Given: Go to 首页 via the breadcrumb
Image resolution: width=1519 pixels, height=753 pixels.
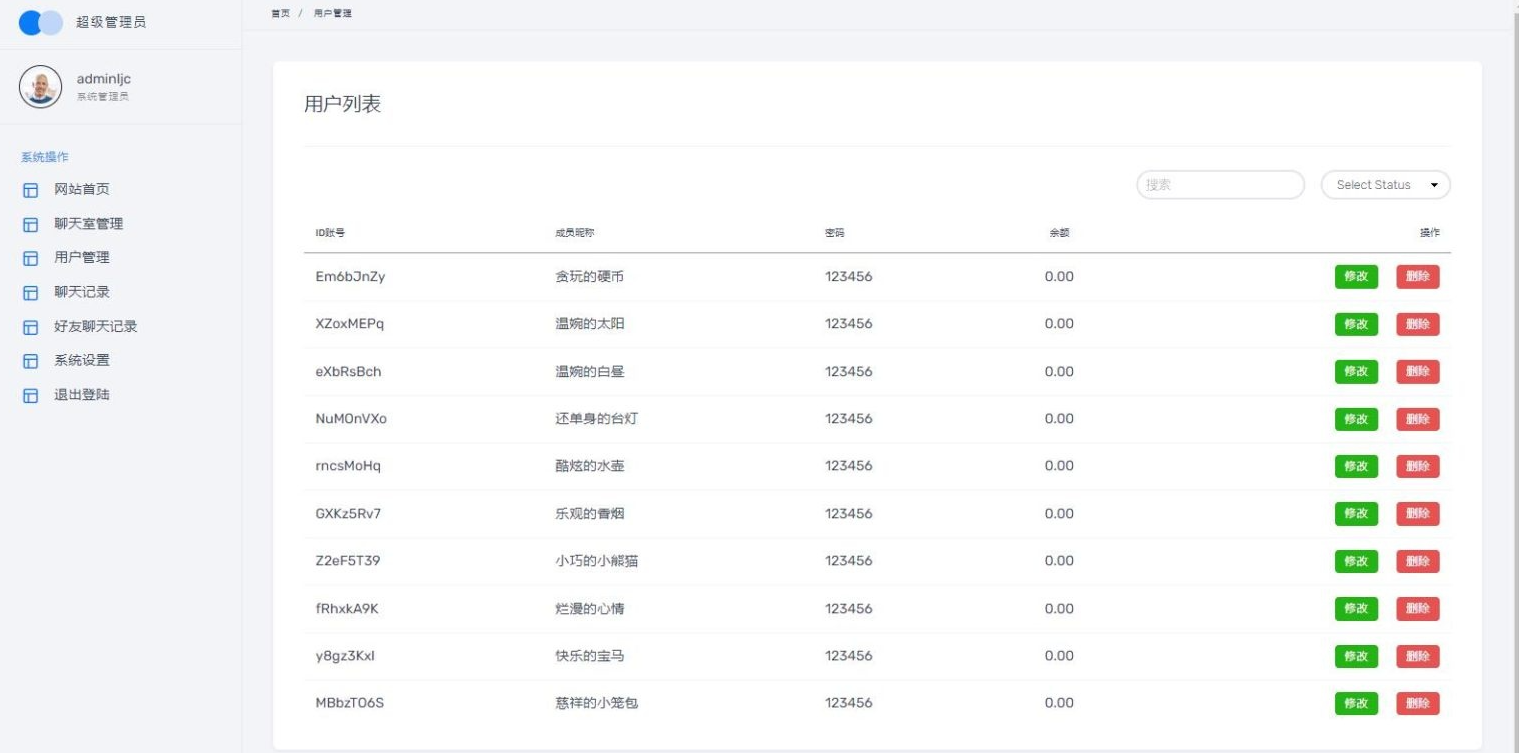Looking at the screenshot, I should point(280,13).
